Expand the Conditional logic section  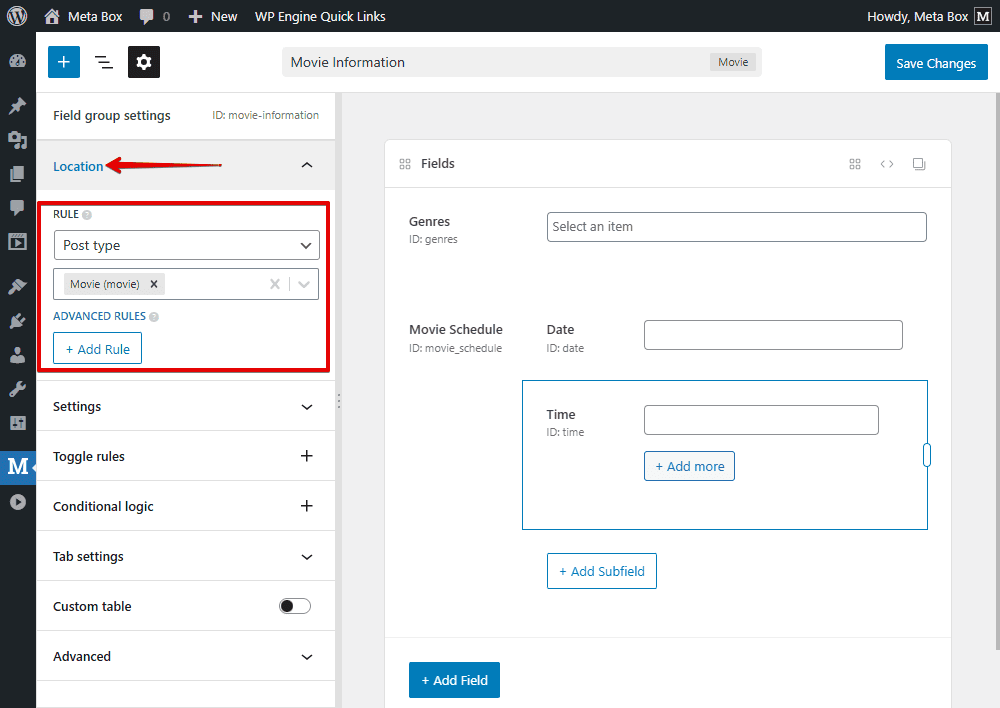(307, 506)
